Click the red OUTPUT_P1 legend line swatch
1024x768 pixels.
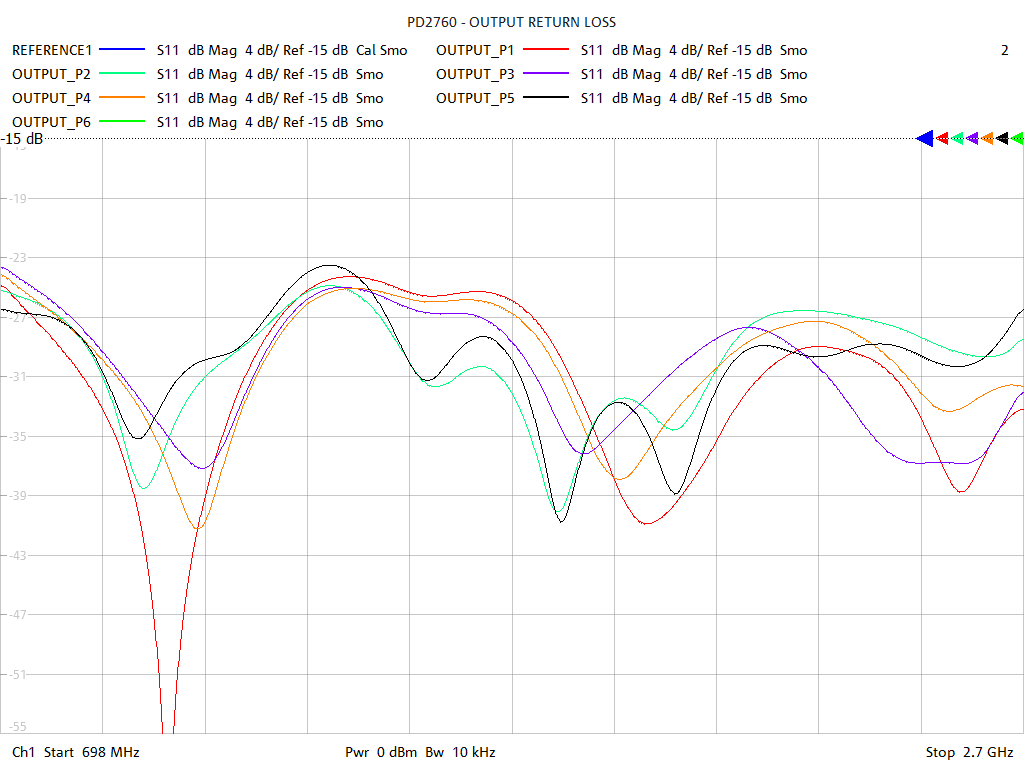[x=546, y=50]
